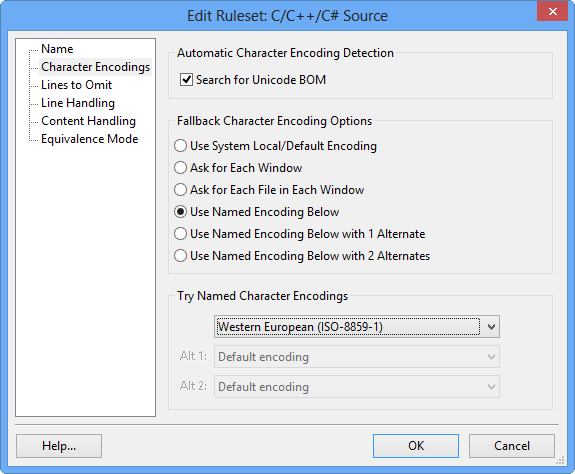Image resolution: width=575 pixels, height=474 pixels.
Task: Open Content Handling settings
Action: (x=88, y=121)
